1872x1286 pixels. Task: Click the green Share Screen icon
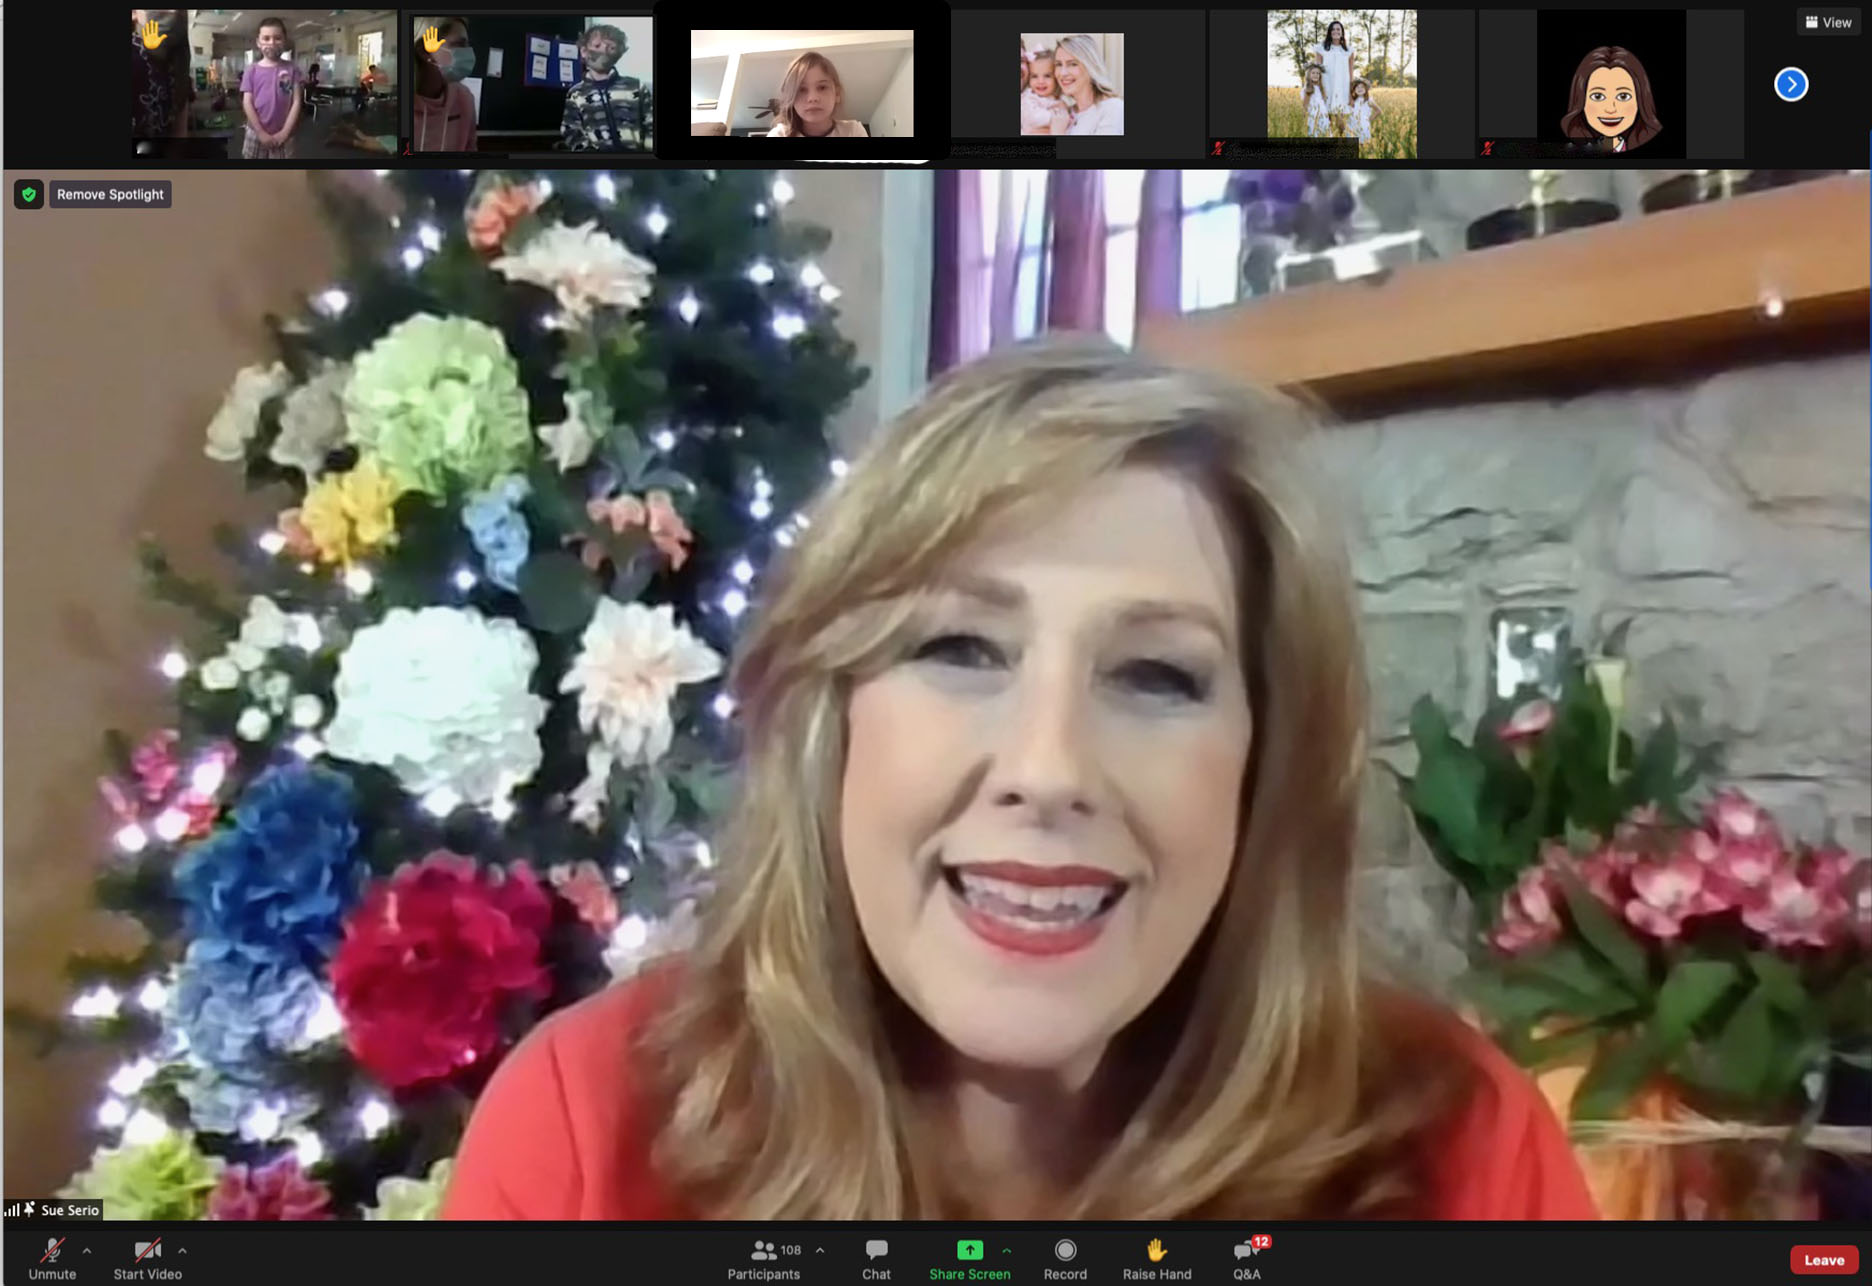click(x=969, y=1250)
